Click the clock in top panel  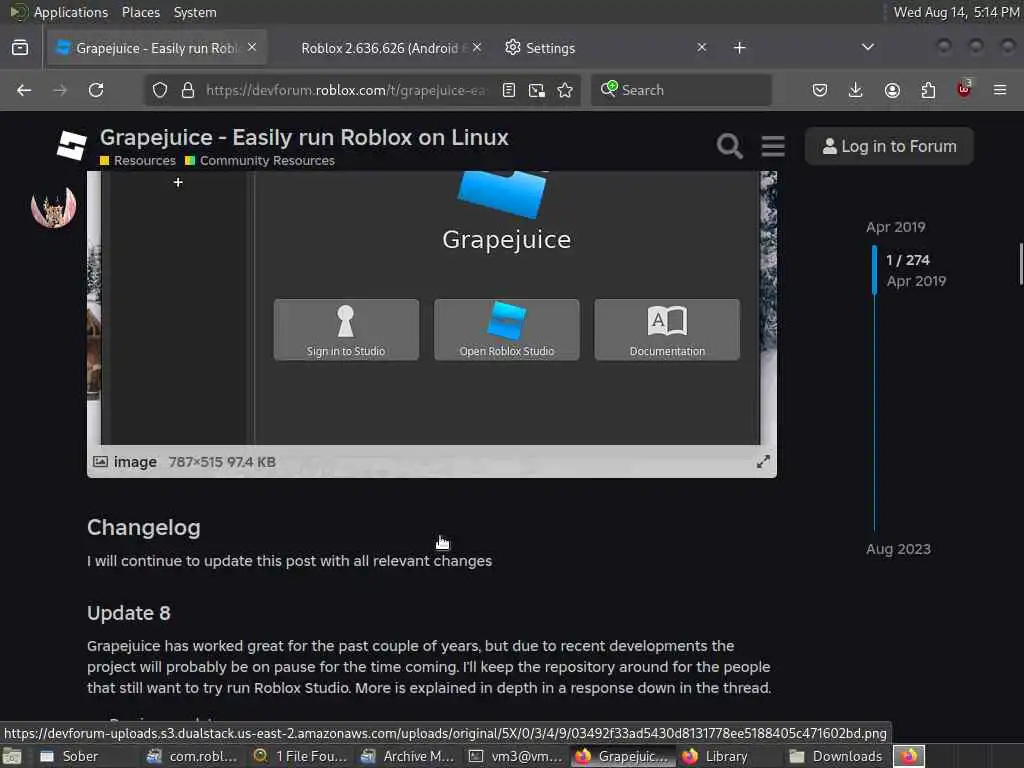coord(956,12)
